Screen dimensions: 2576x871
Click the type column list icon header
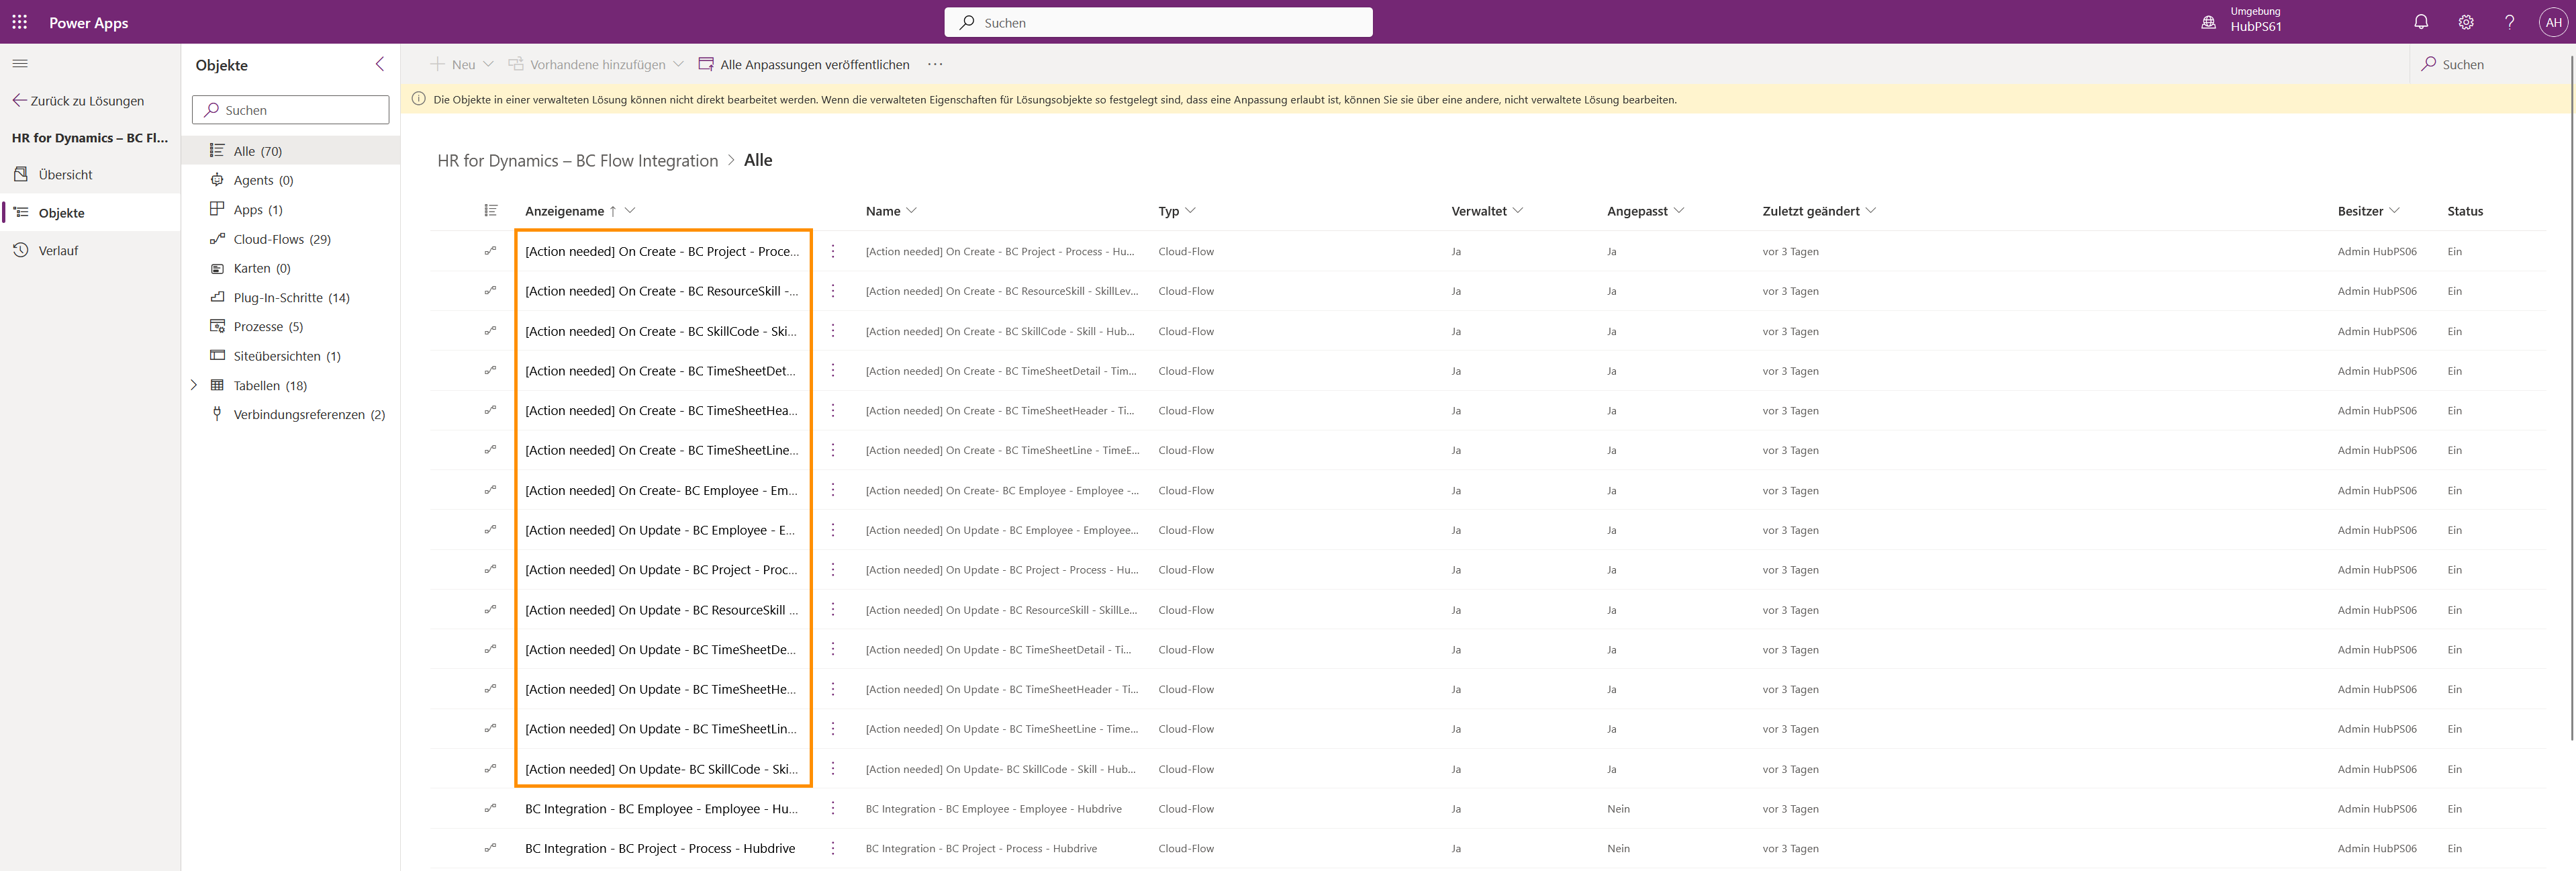(x=490, y=210)
